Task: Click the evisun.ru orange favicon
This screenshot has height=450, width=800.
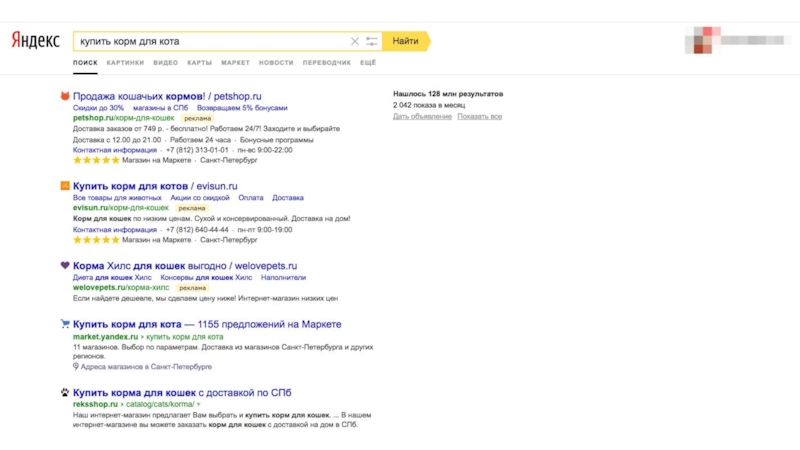Action: tap(65, 186)
